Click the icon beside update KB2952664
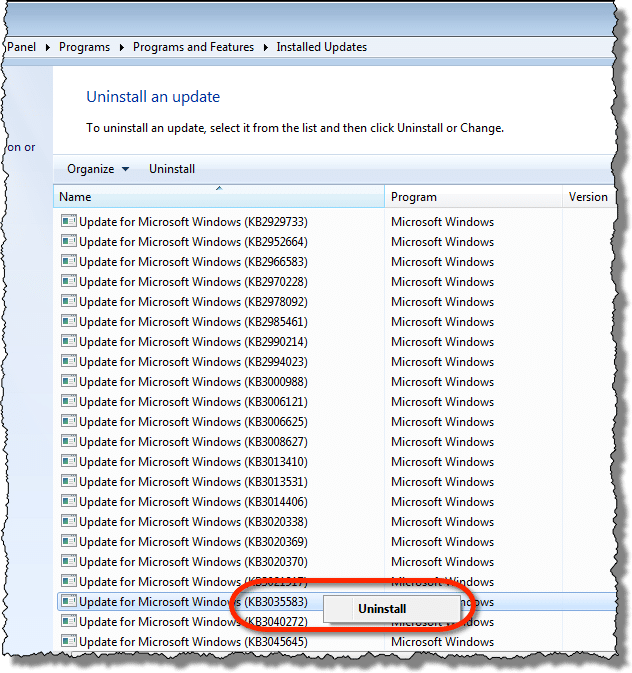 coord(69,241)
